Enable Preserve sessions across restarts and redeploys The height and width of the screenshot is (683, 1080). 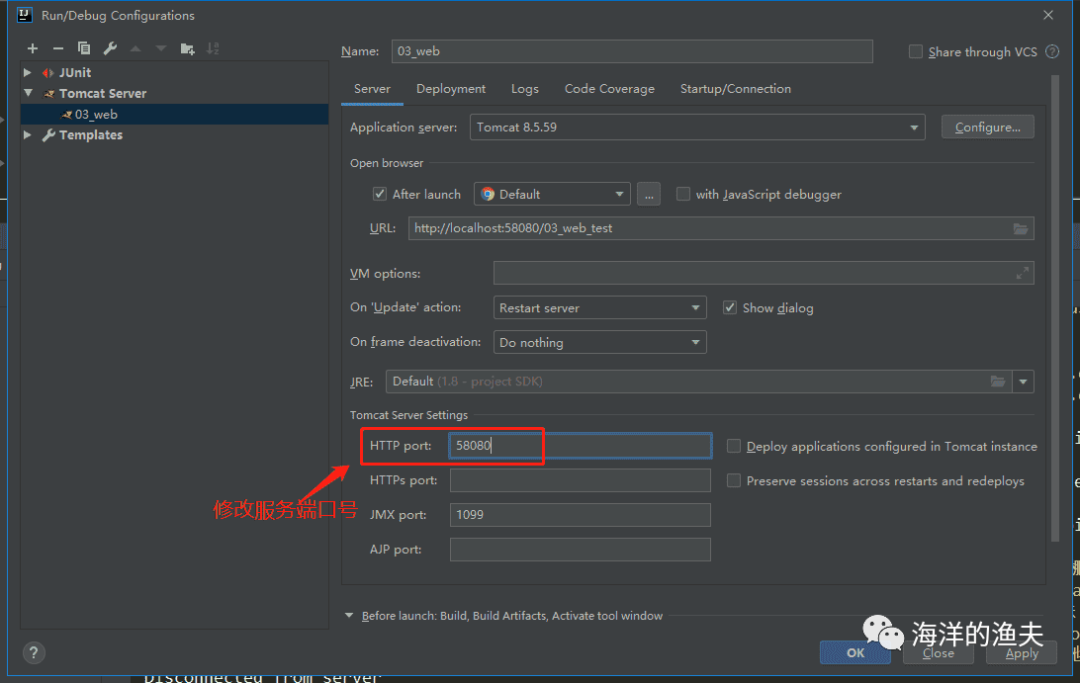pos(734,481)
